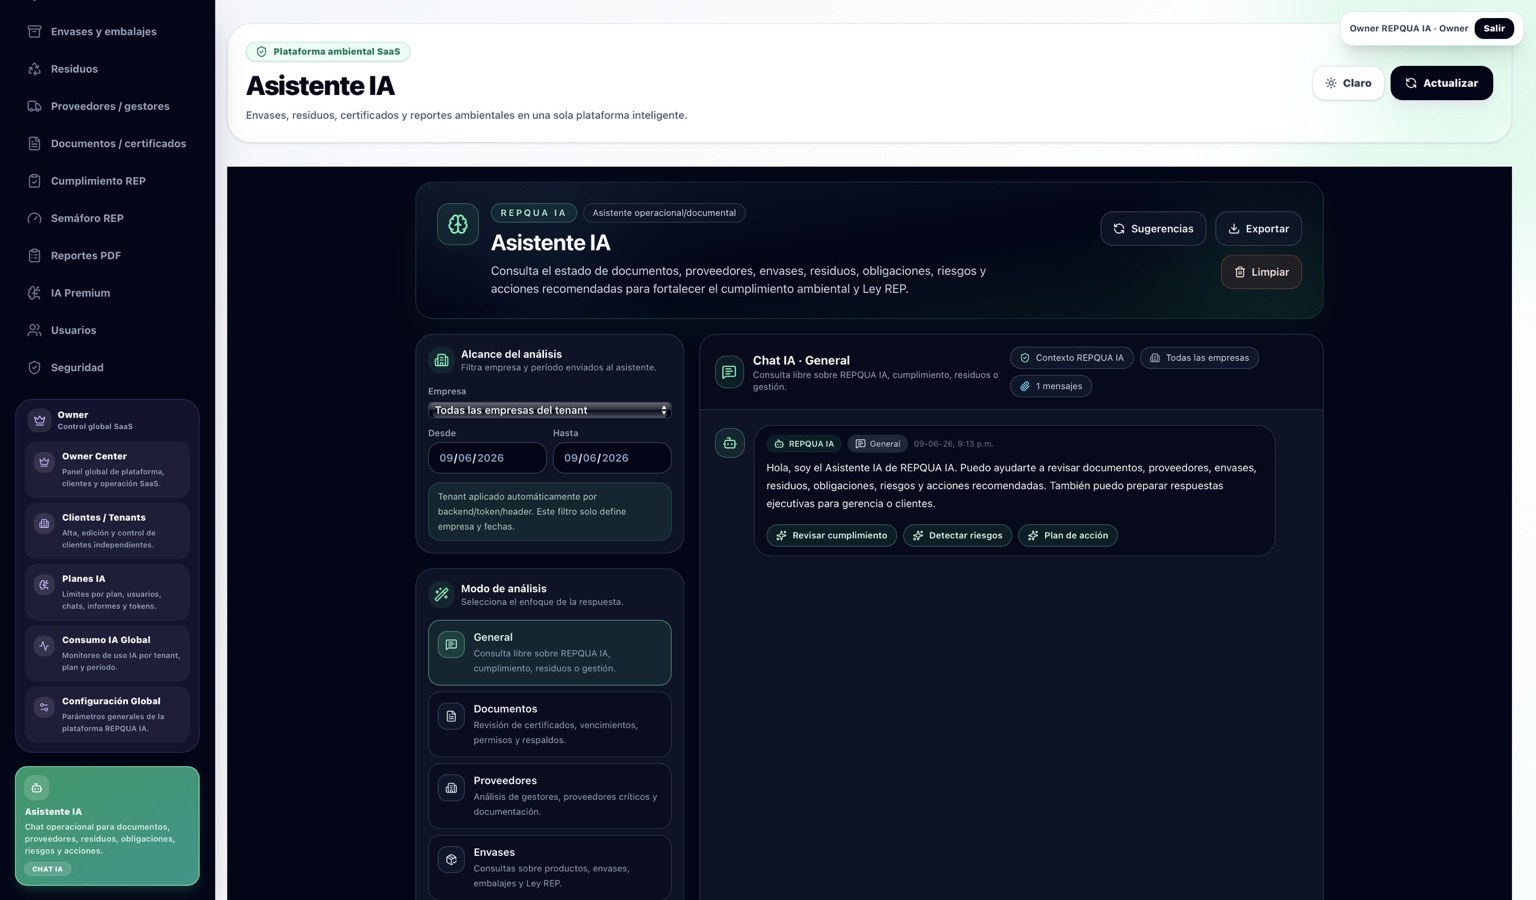Select the Proveedores analysis mode
This screenshot has width=1536, height=900.
click(550, 796)
